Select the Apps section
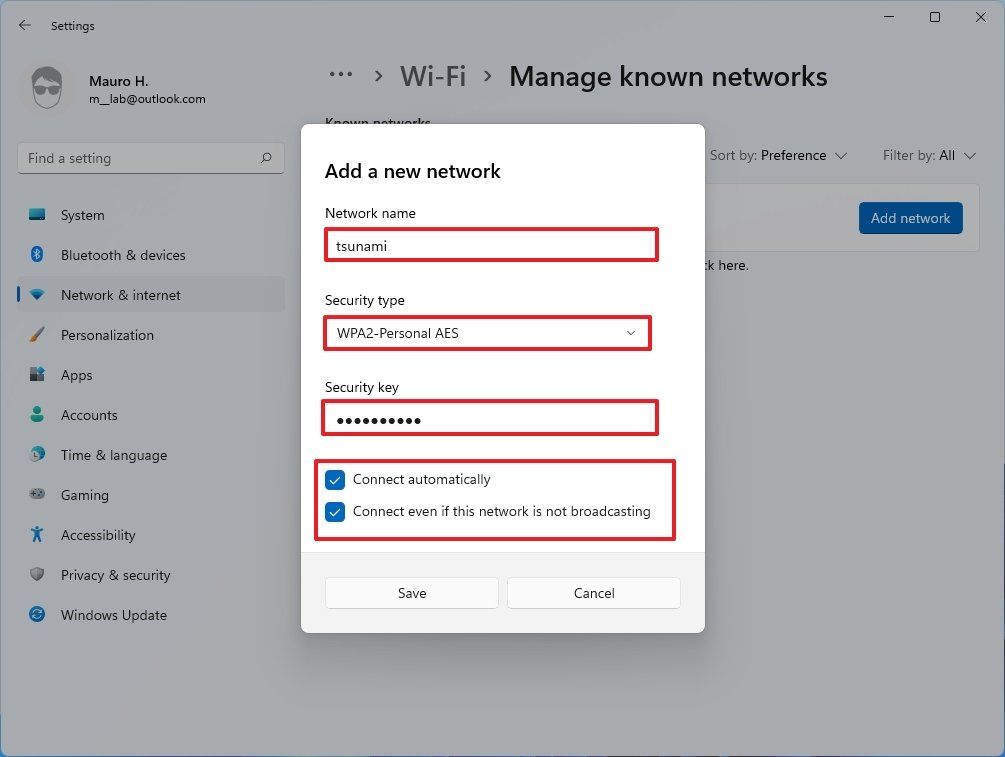The height and width of the screenshot is (757, 1005). click(76, 375)
